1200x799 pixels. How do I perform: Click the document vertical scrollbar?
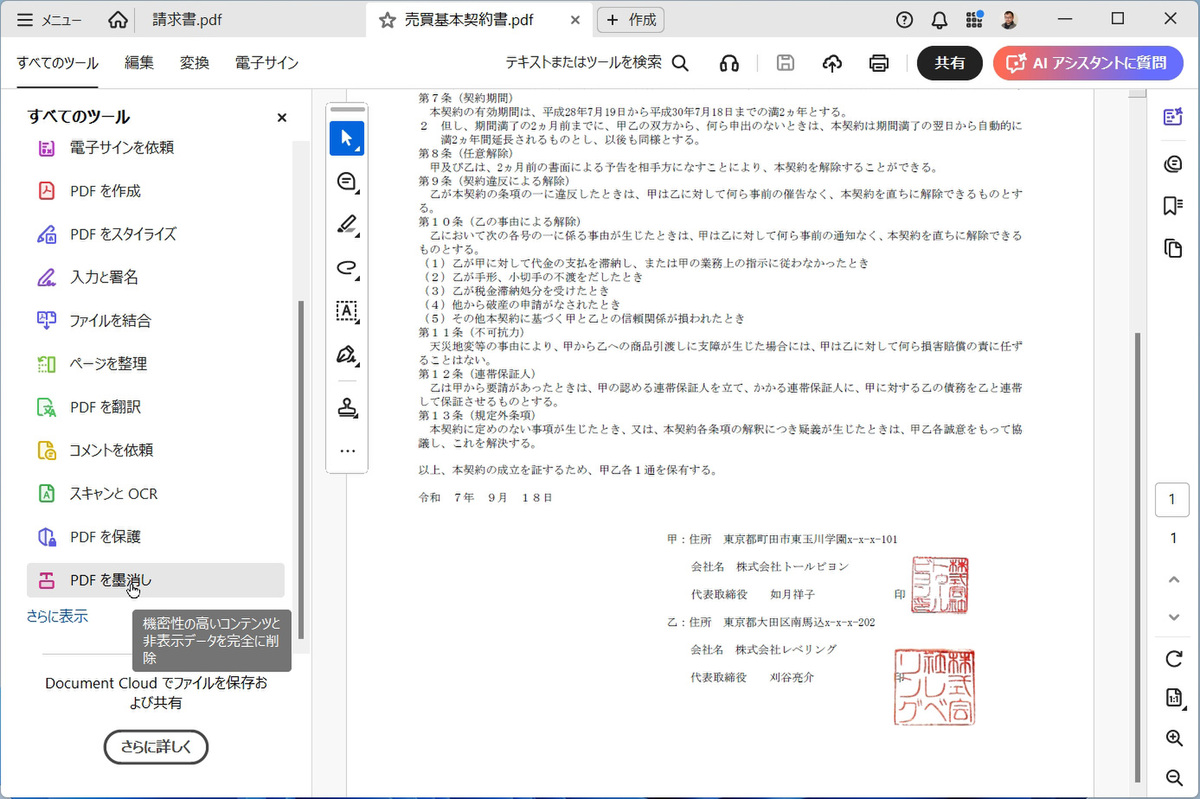1136,555
